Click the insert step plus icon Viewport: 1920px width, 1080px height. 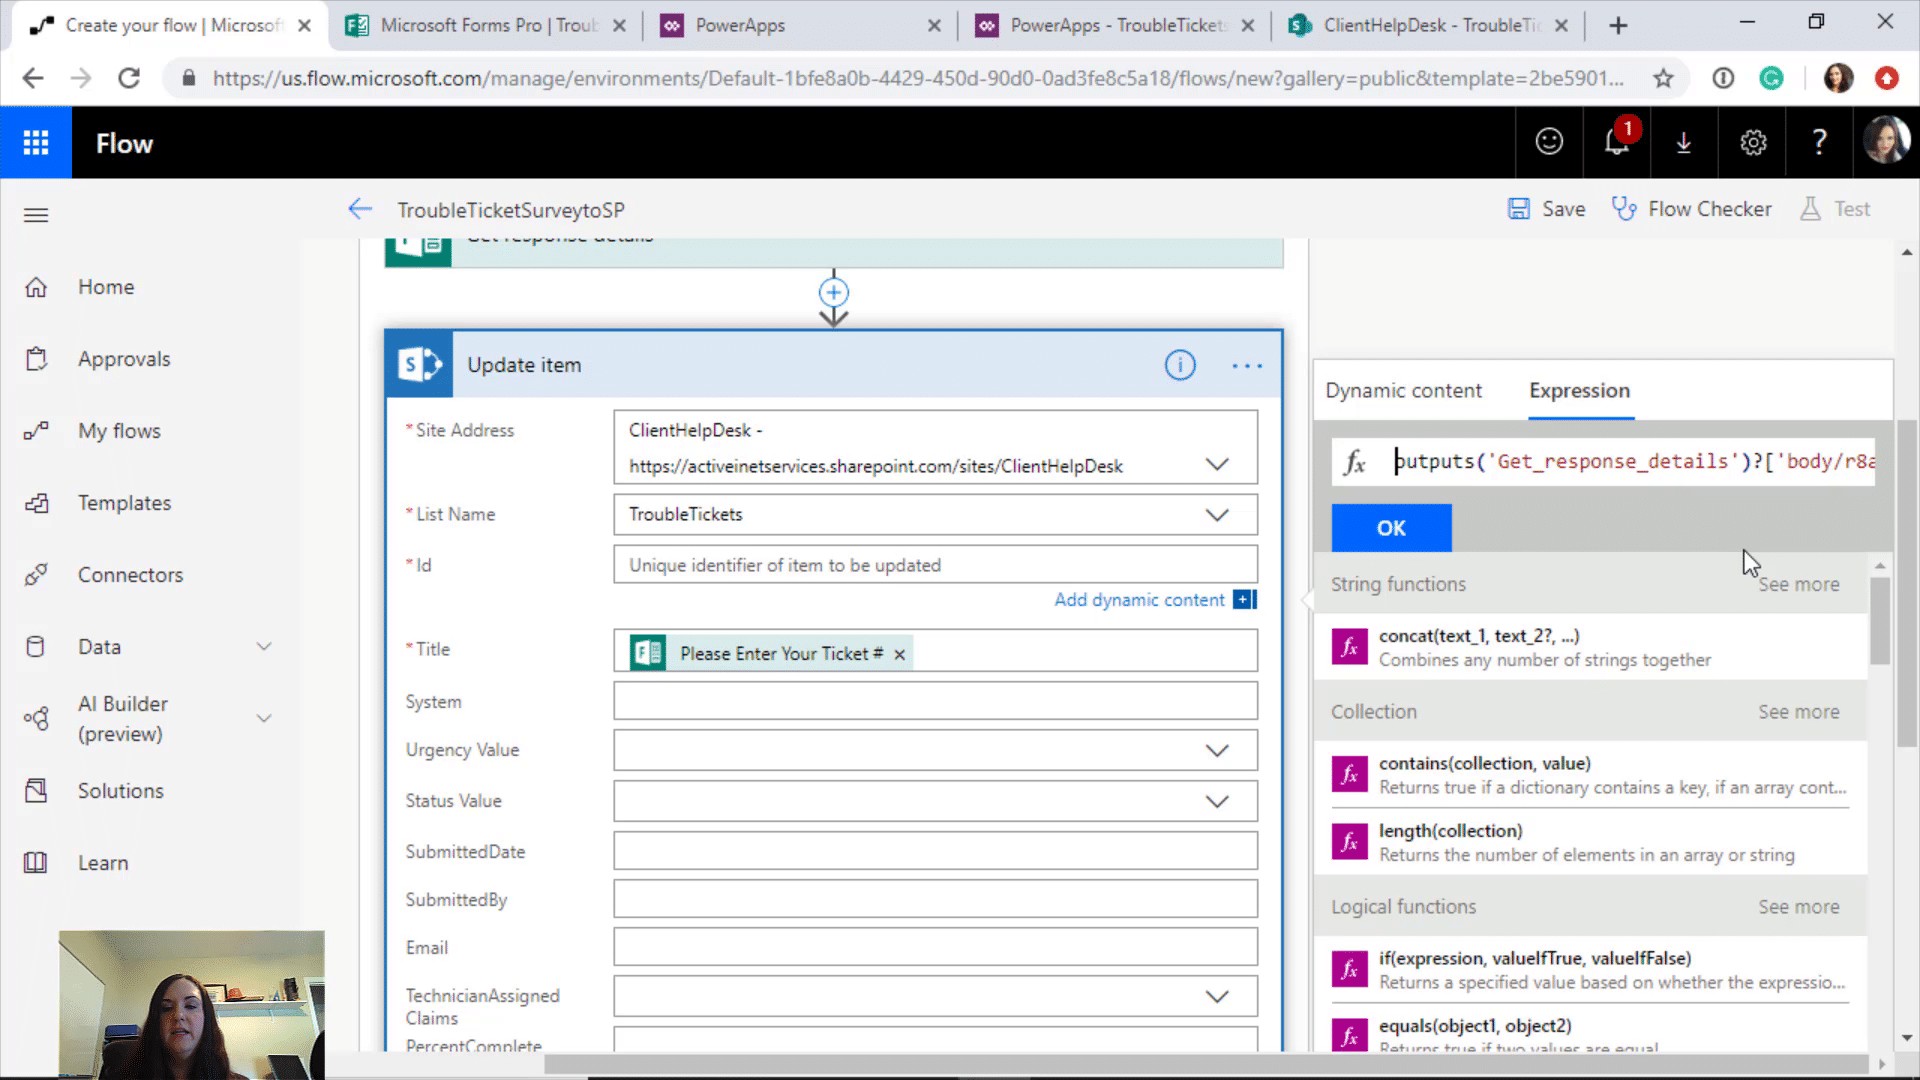[x=834, y=293]
